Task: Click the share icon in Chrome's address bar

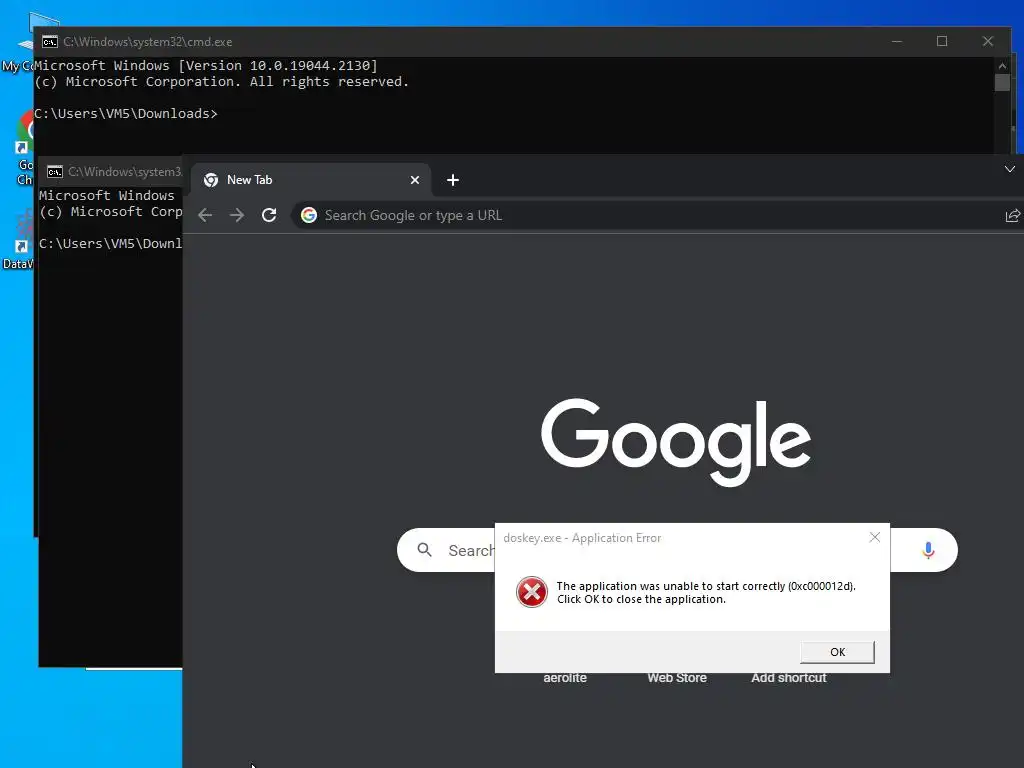Action: click(x=1012, y=216)
